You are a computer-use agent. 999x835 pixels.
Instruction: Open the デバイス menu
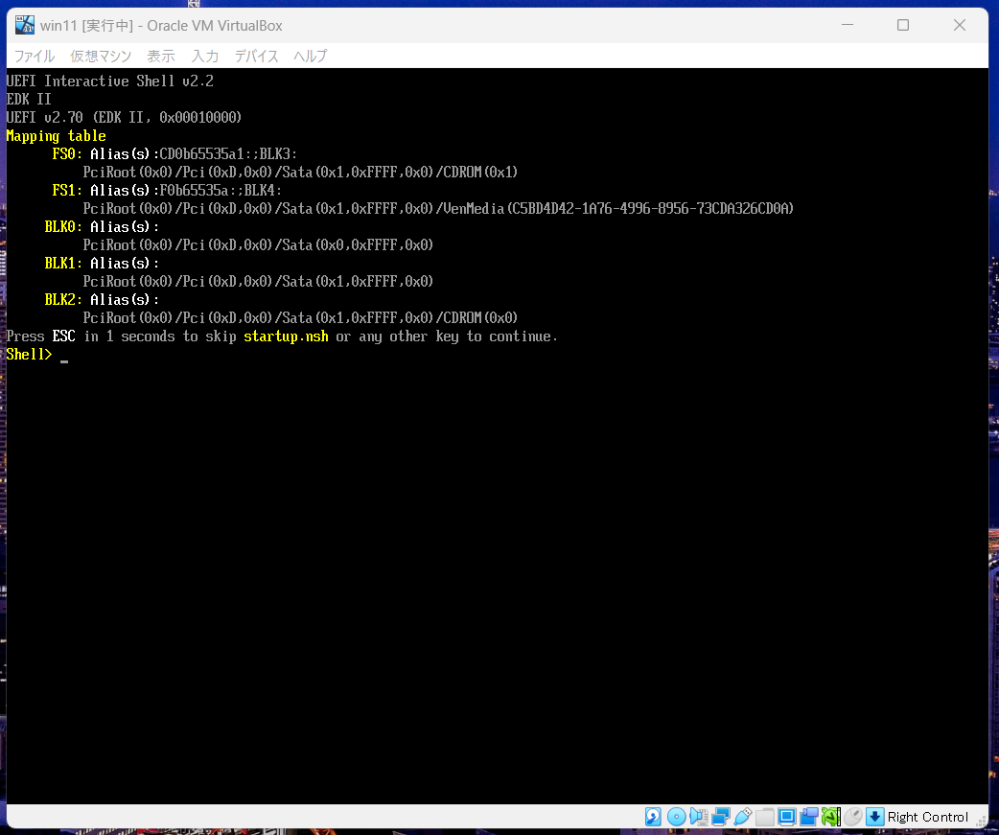pos(256,56)
